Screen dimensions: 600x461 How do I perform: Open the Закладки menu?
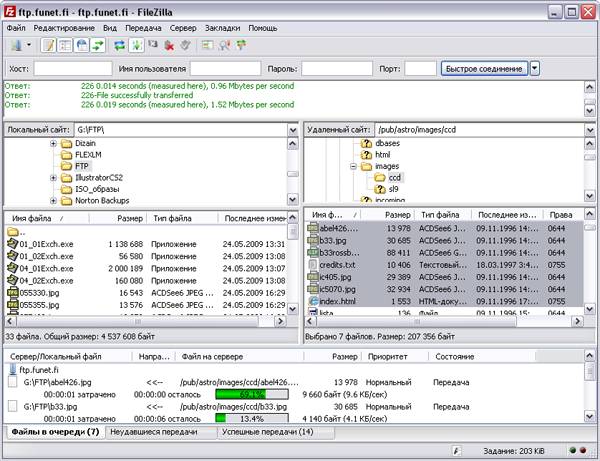pyautogui.click(x=222, y=28)
